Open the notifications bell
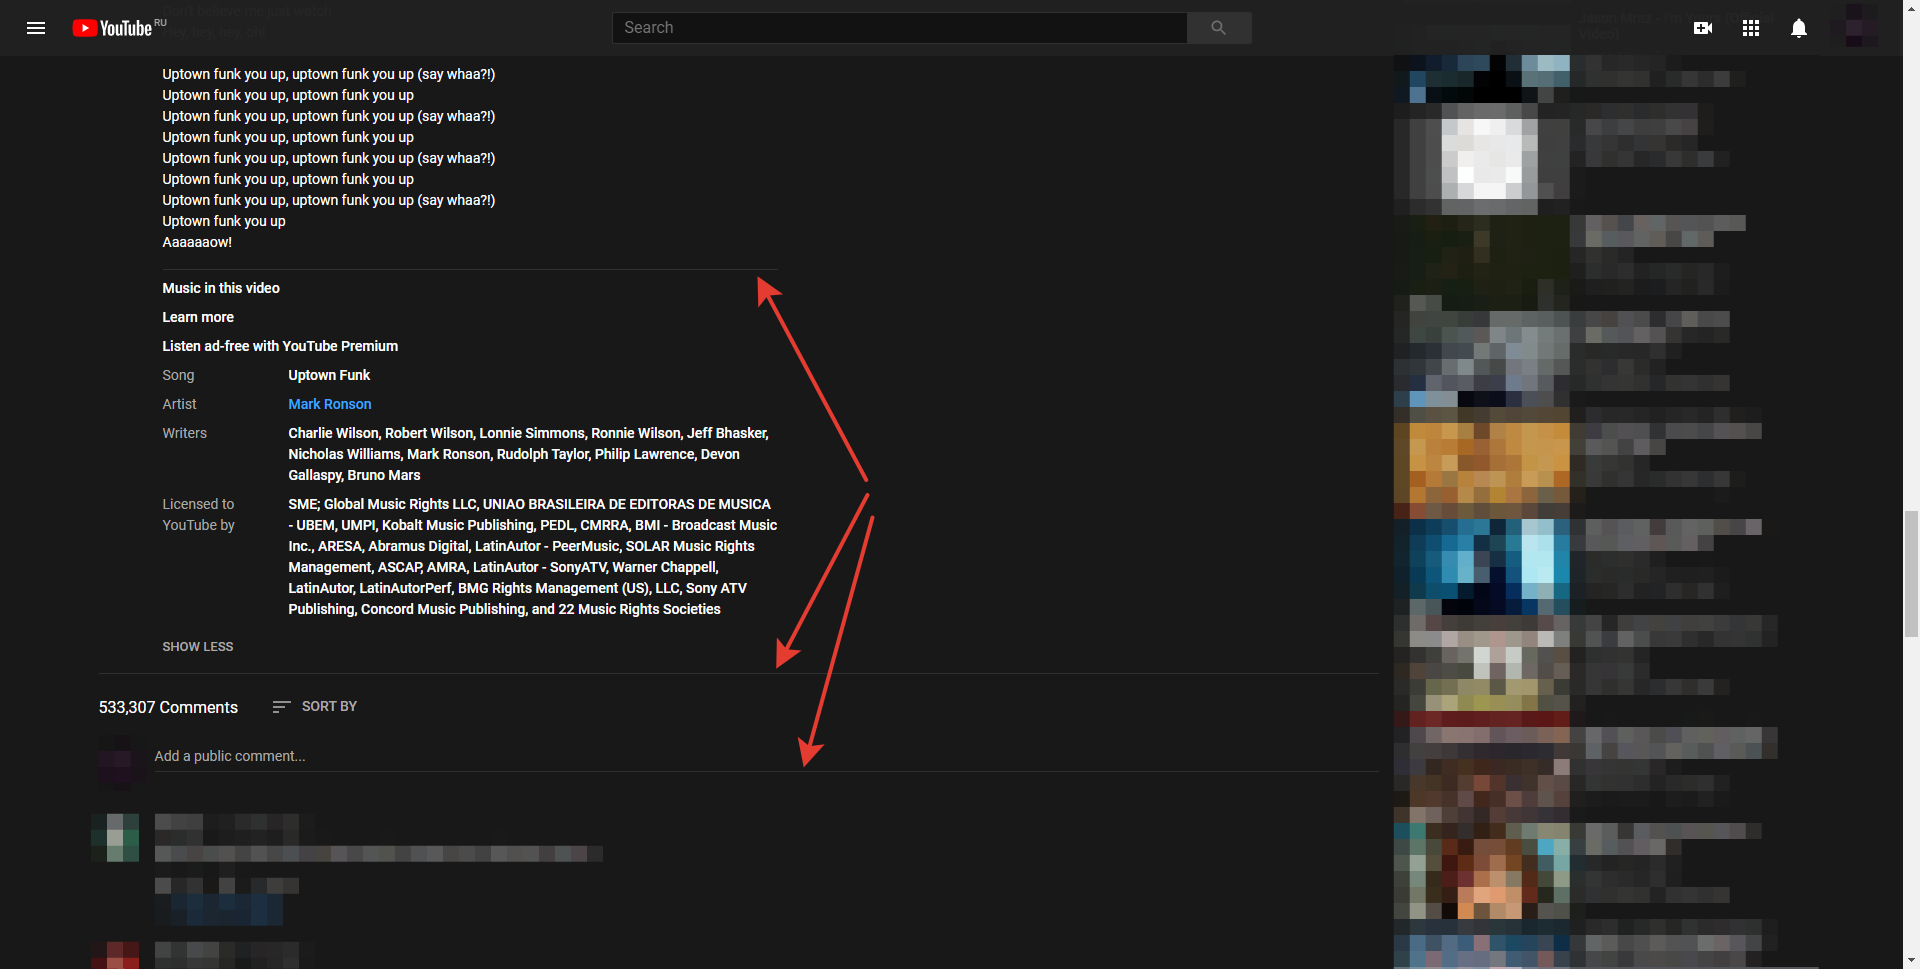1920x969 pixels. [x=1798, y=28]
